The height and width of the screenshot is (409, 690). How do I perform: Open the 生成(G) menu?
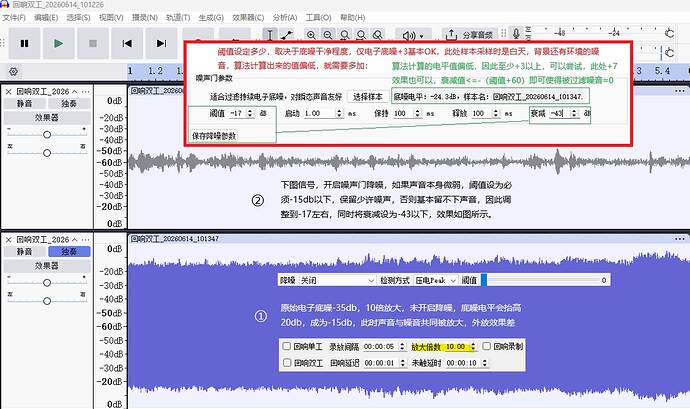point(211,18)
